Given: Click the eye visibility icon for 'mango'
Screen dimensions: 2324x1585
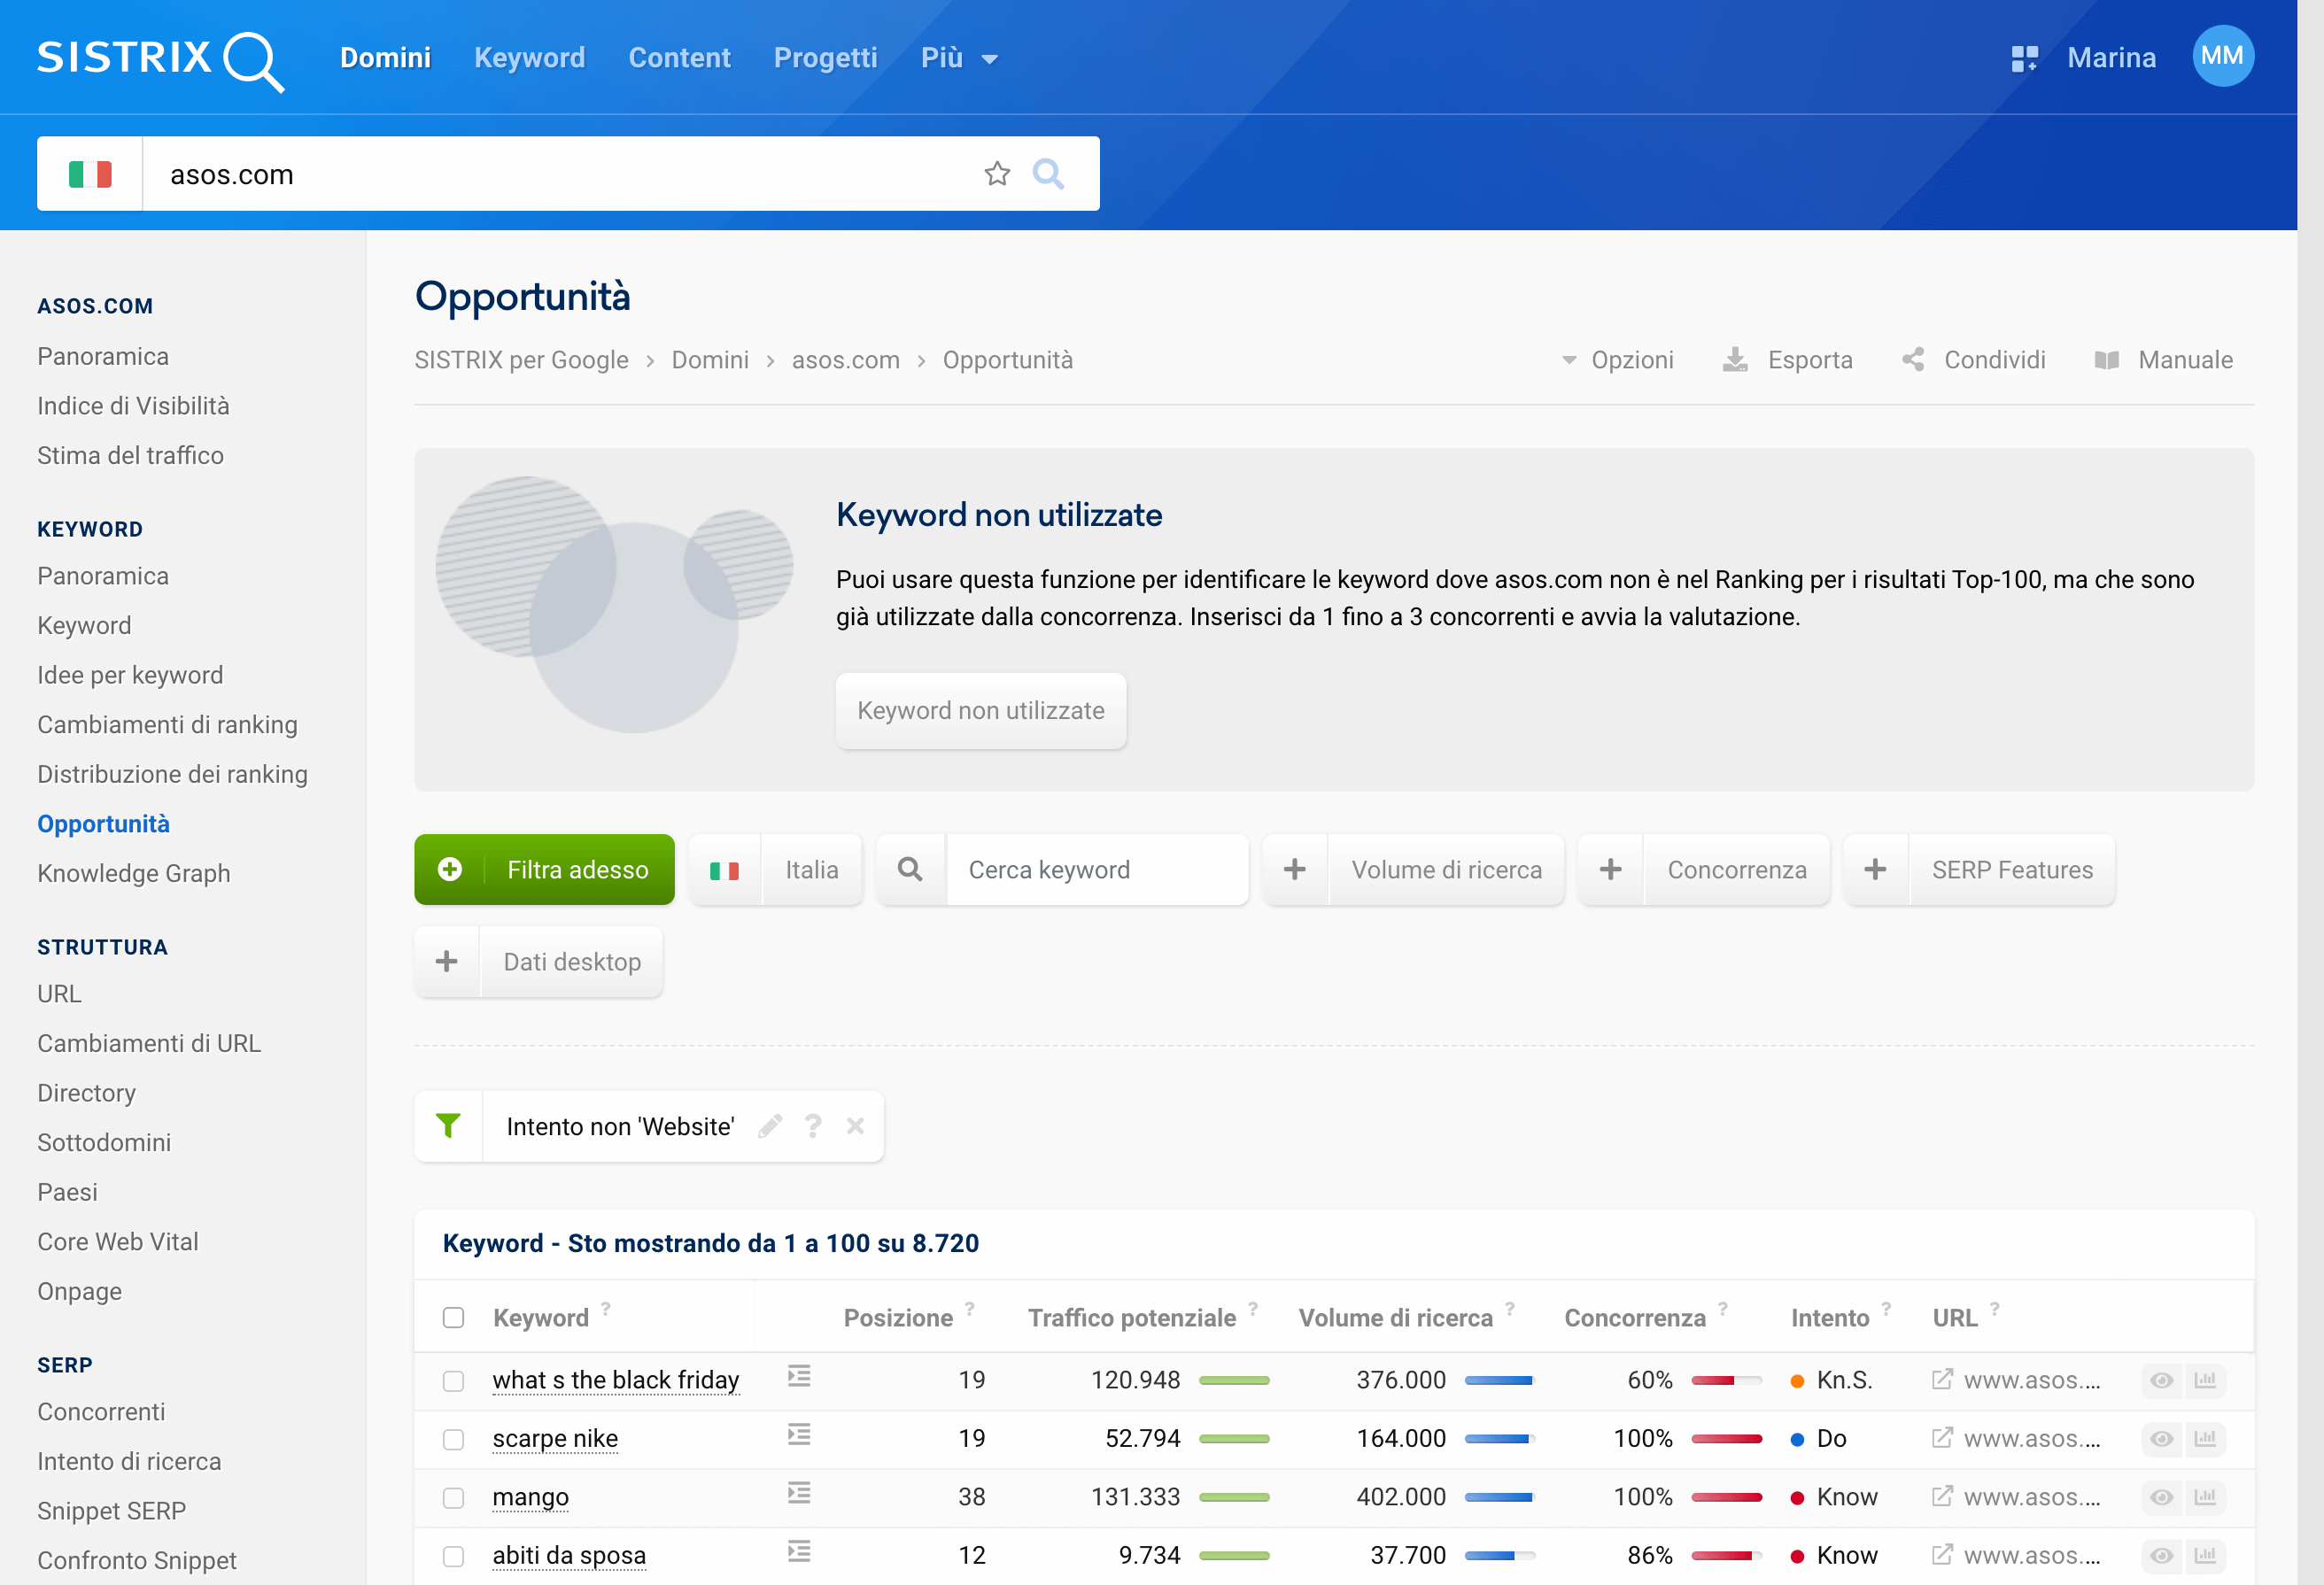Looking at the screenshot, I should (2160, 1496).
